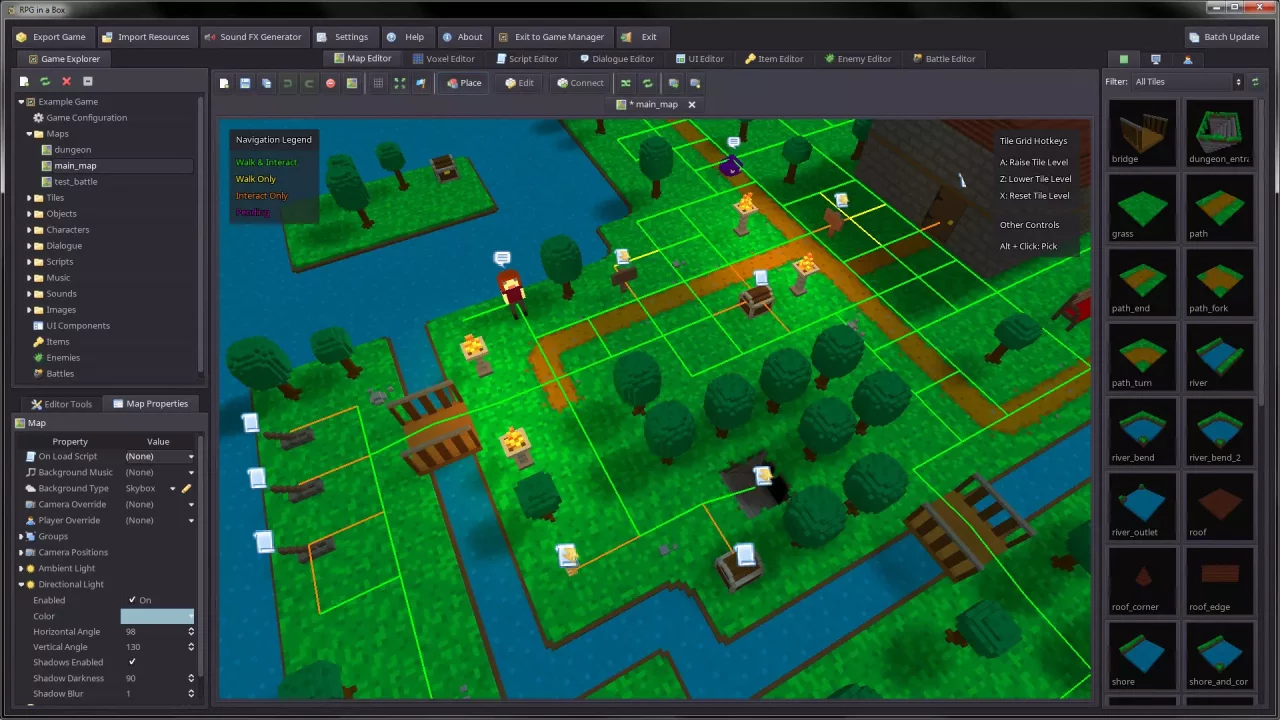Click the green refresh icon beside tile filter
This screenshot has height=720, width=1280.
1255,82
